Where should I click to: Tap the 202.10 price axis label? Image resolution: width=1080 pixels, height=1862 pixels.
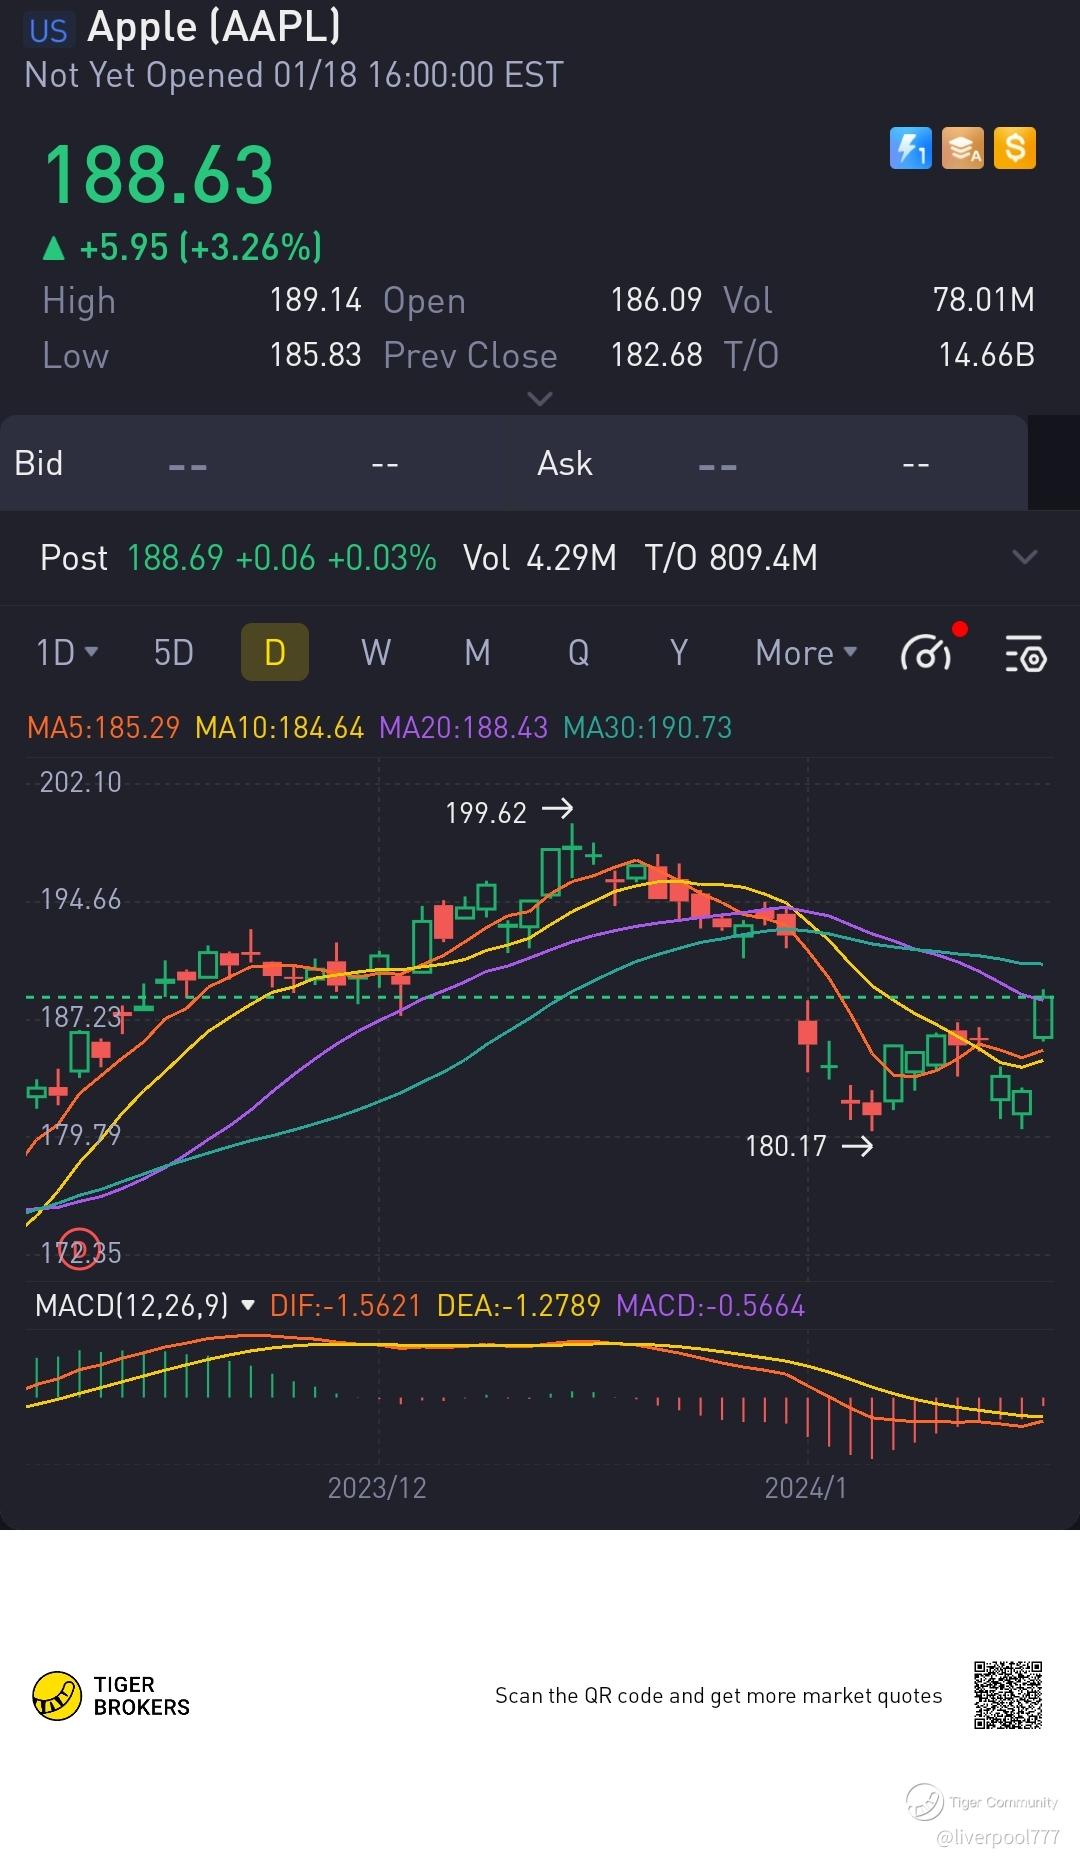(x=80, y=782)
